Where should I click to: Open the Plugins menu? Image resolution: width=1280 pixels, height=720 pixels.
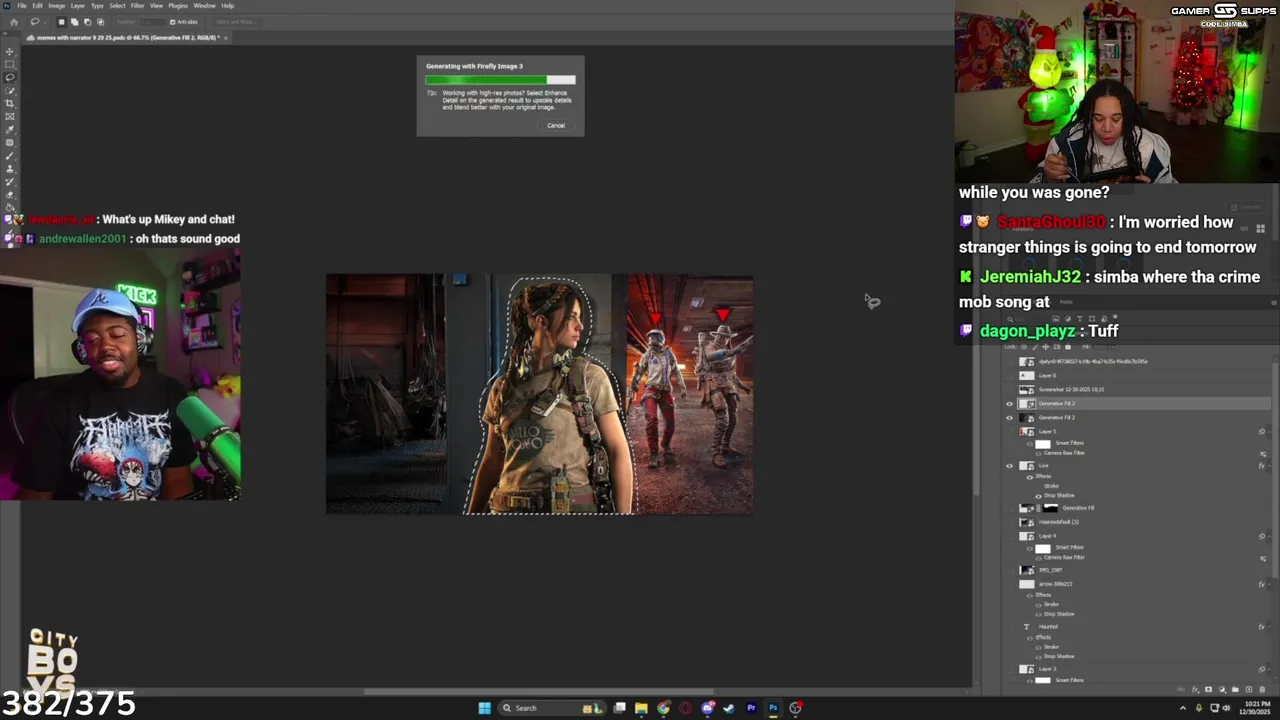click(x=178, y=6)
